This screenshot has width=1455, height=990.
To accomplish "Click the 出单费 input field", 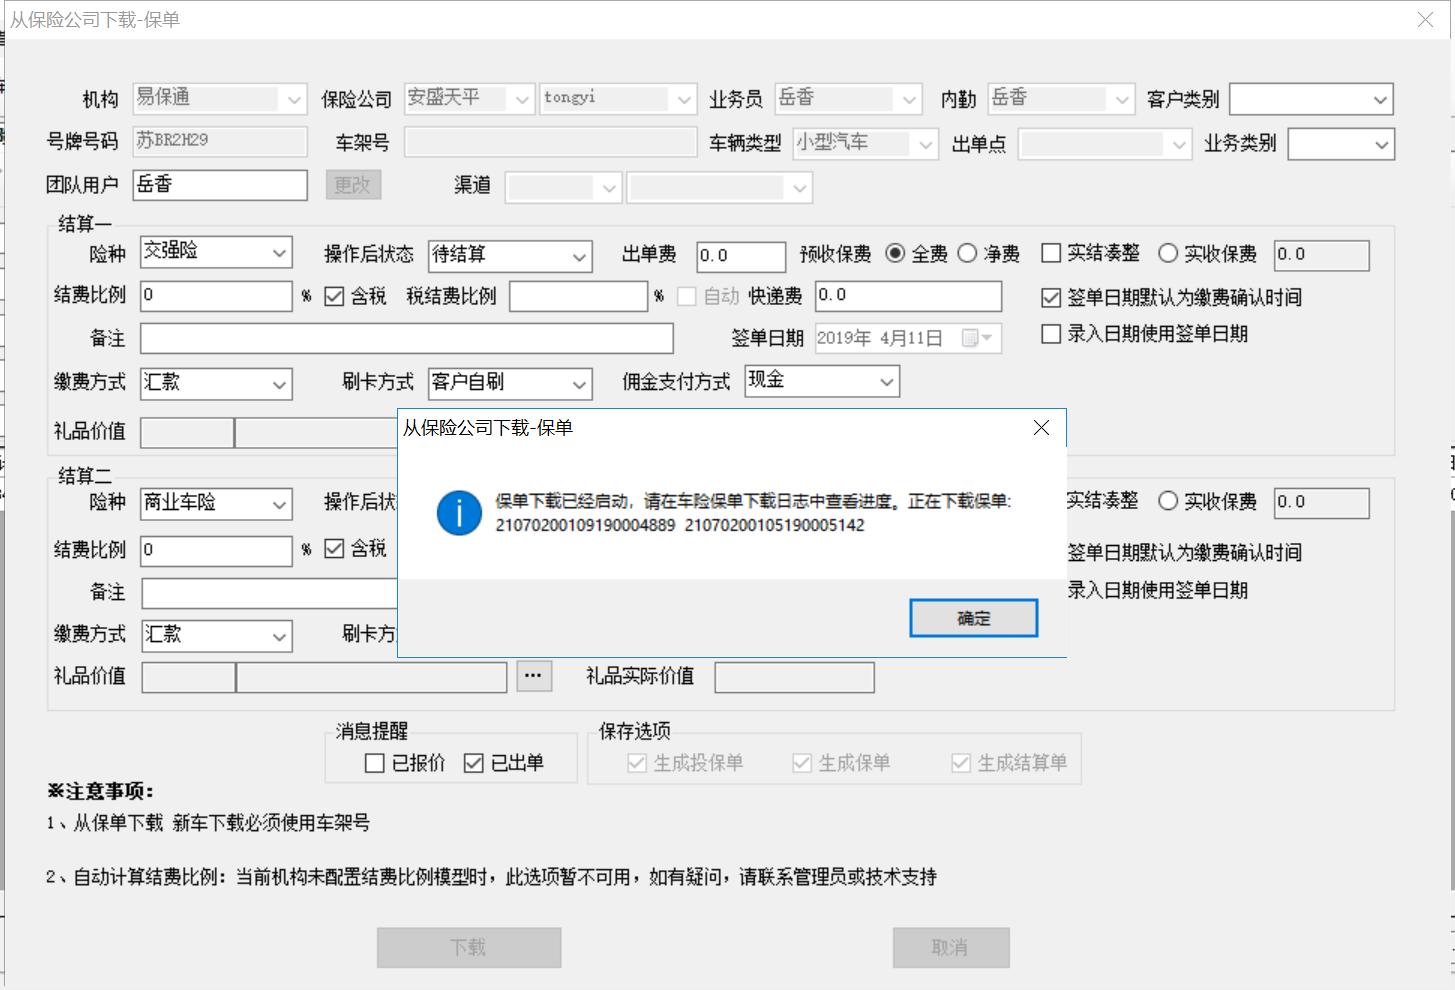I will [x=741, y=256].
